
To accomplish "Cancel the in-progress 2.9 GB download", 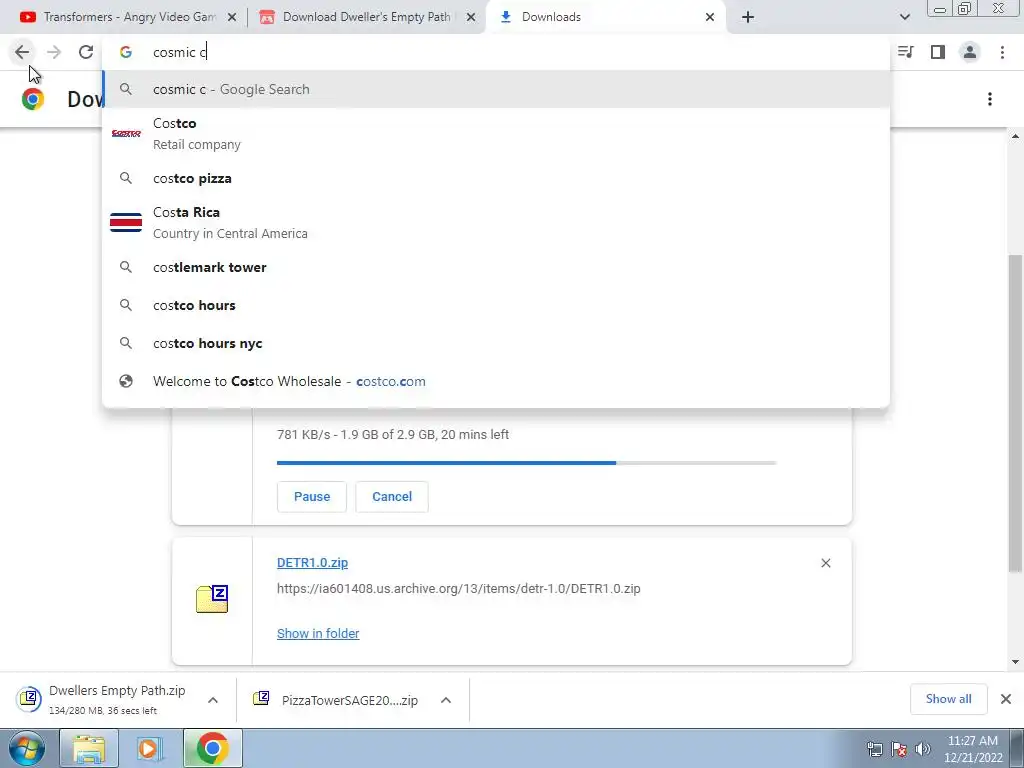I will 392,496.
